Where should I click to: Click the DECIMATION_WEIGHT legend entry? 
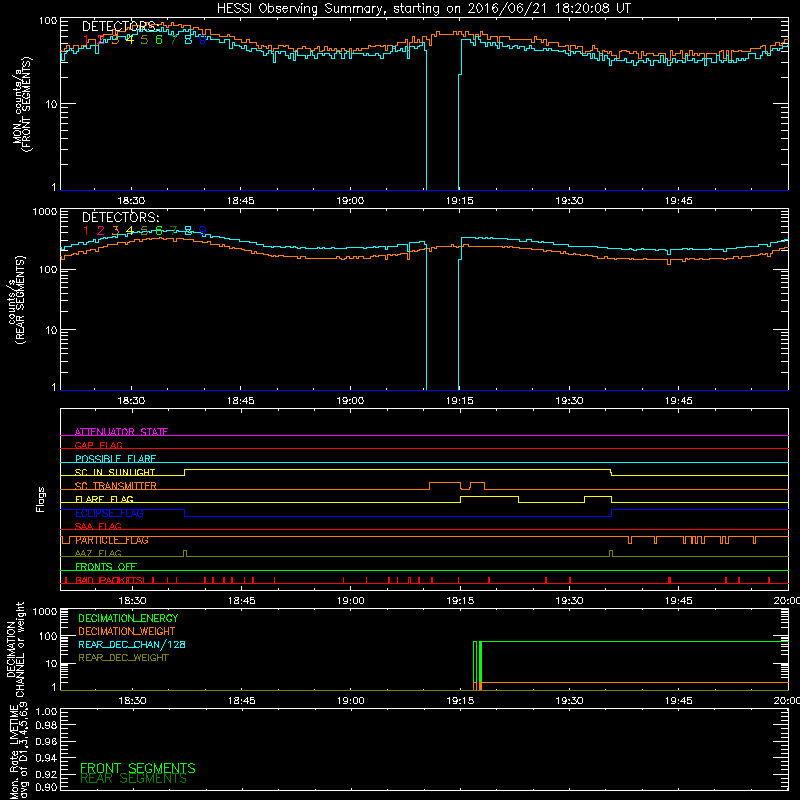tap(127, 632)
